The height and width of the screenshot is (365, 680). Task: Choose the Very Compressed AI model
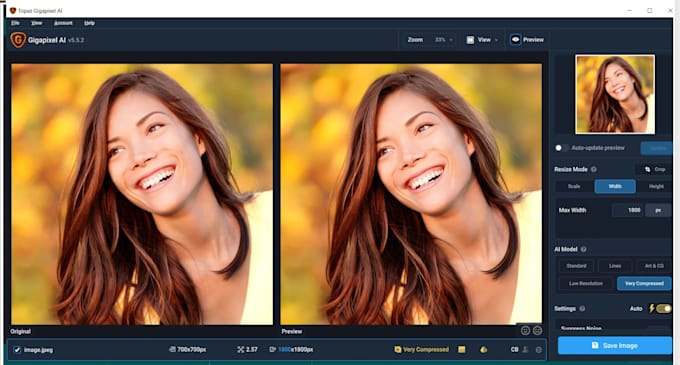pyautogui.click(x=644, y=284)
